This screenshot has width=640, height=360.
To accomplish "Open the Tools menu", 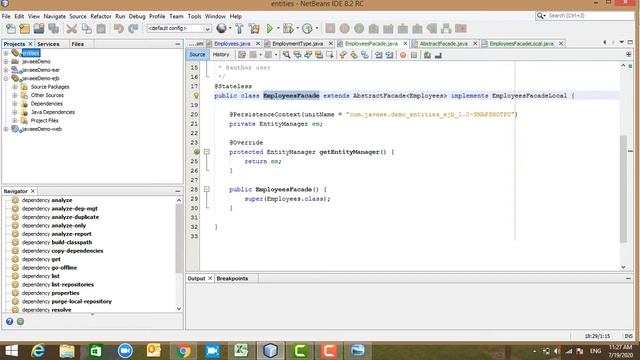I will 194,16.
